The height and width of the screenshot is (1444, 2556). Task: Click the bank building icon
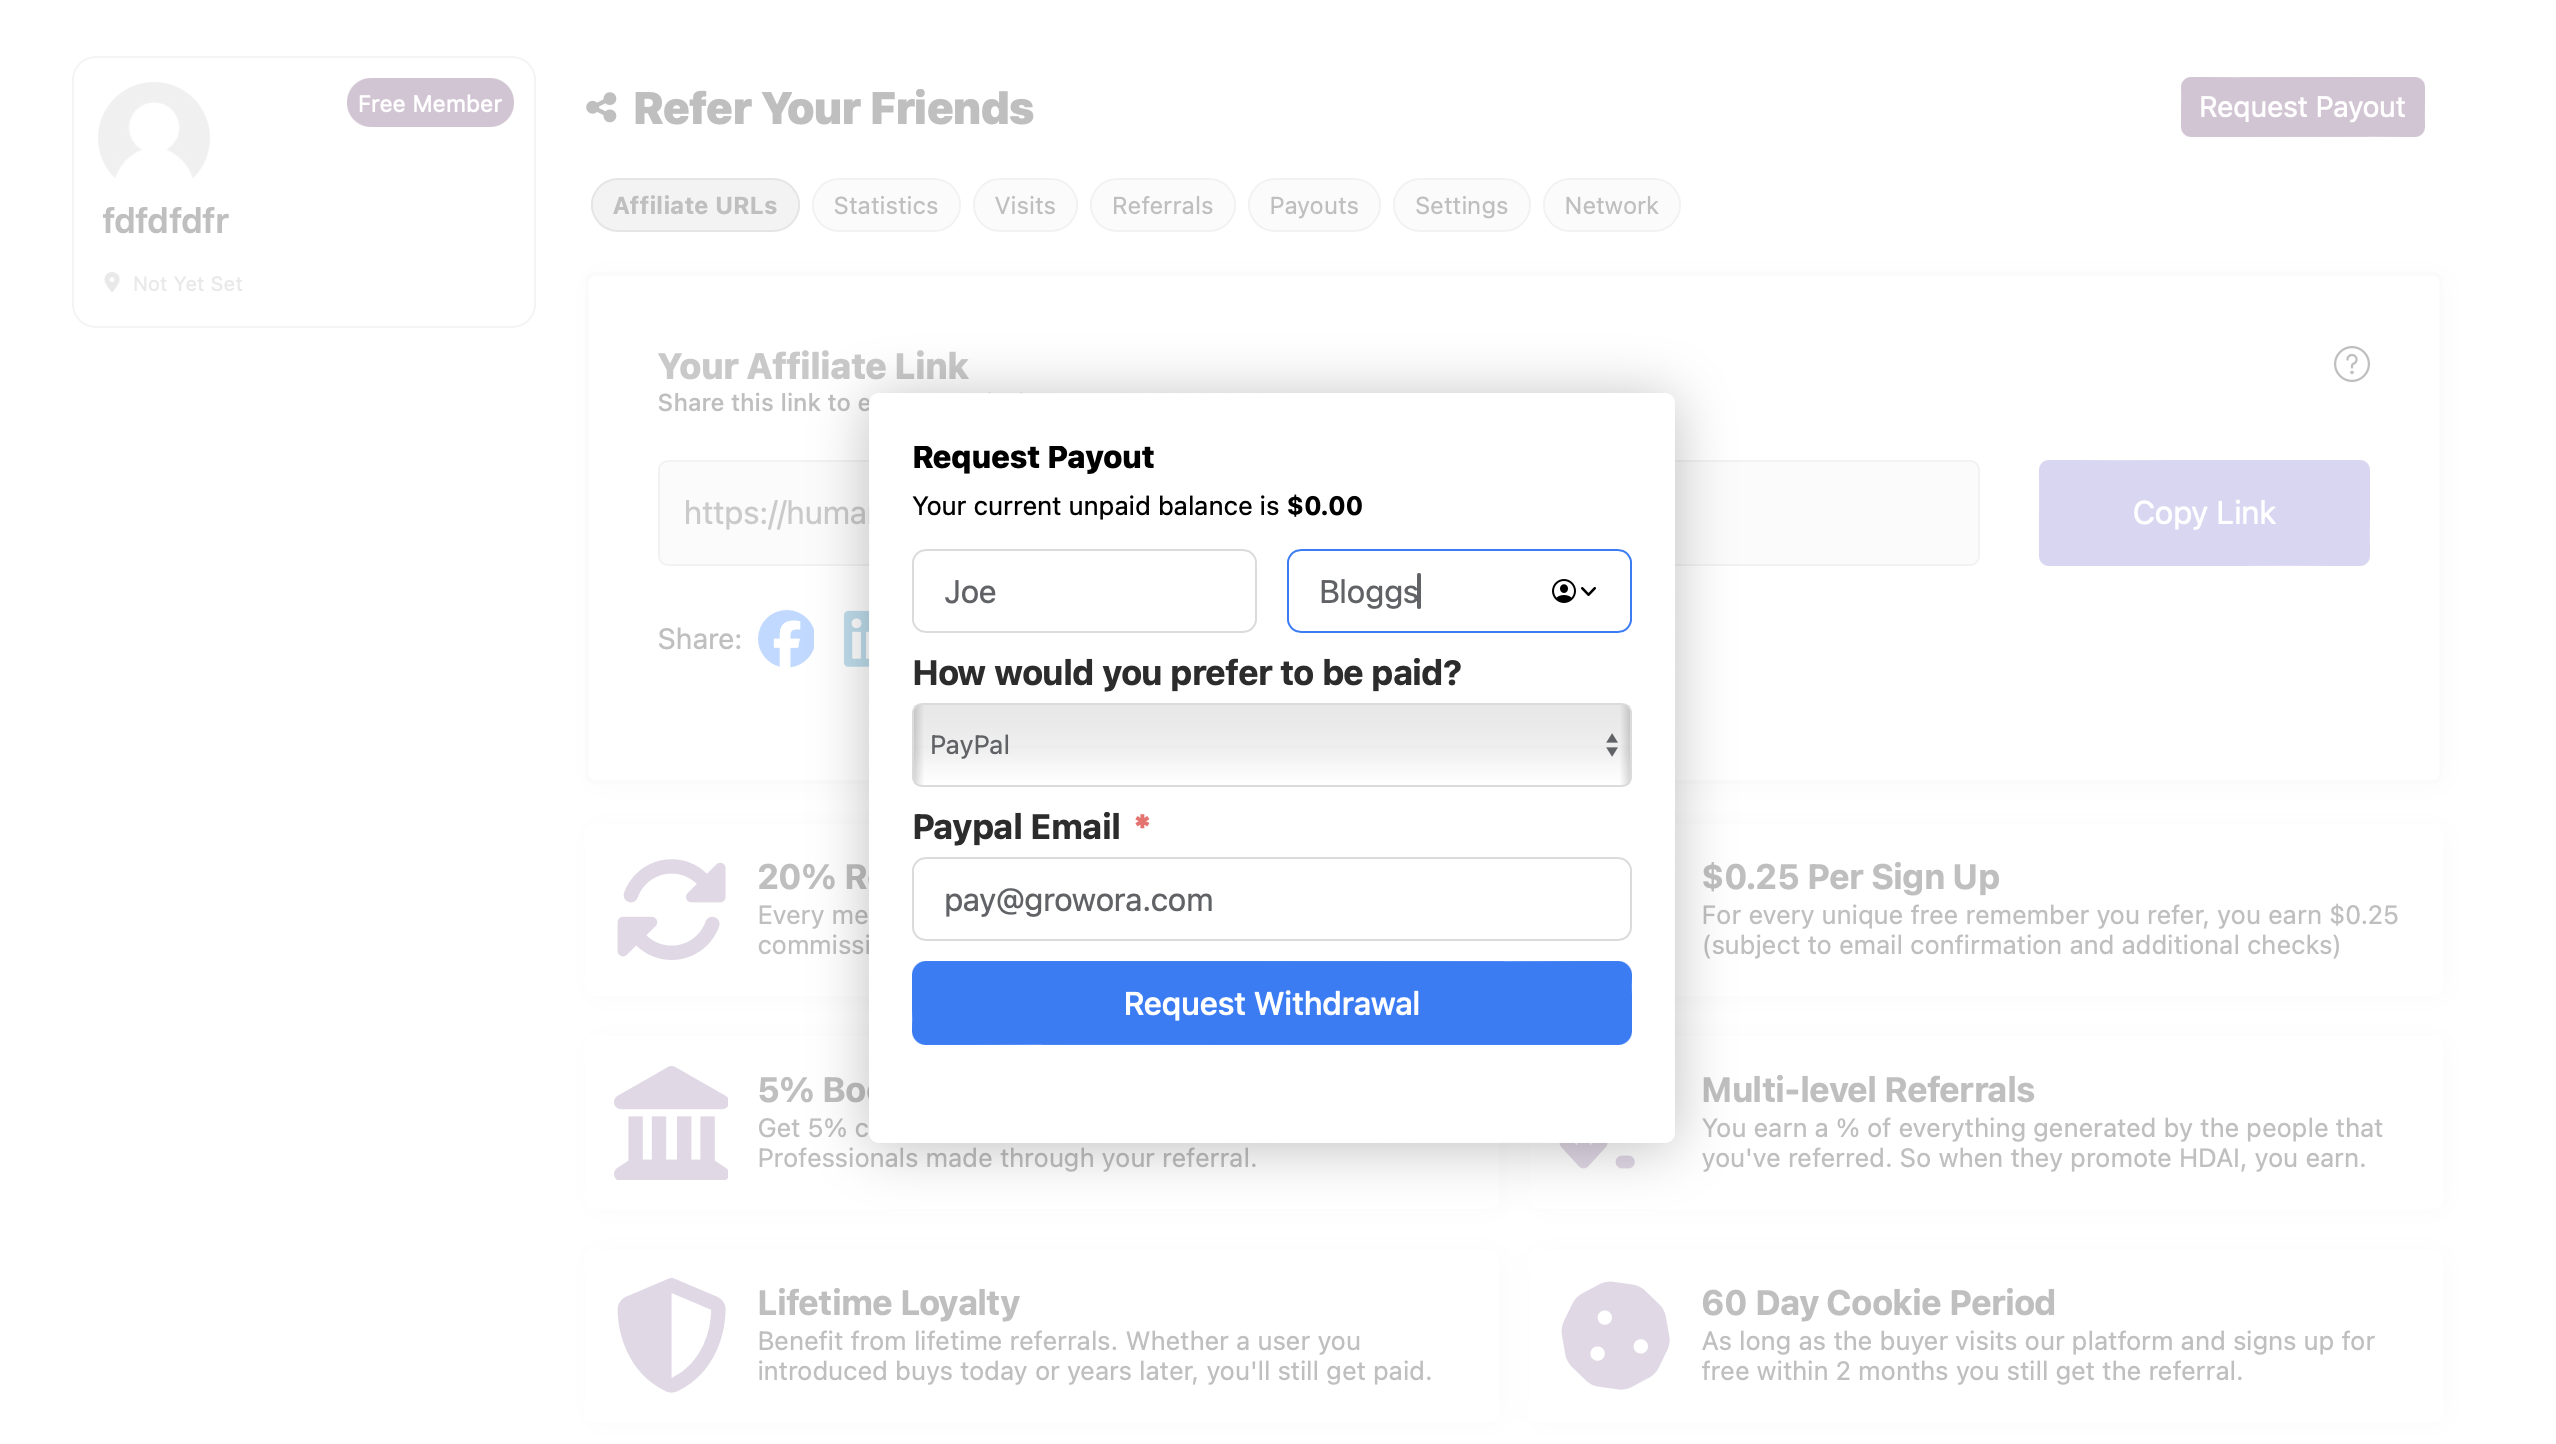(x=671, y=1123)
